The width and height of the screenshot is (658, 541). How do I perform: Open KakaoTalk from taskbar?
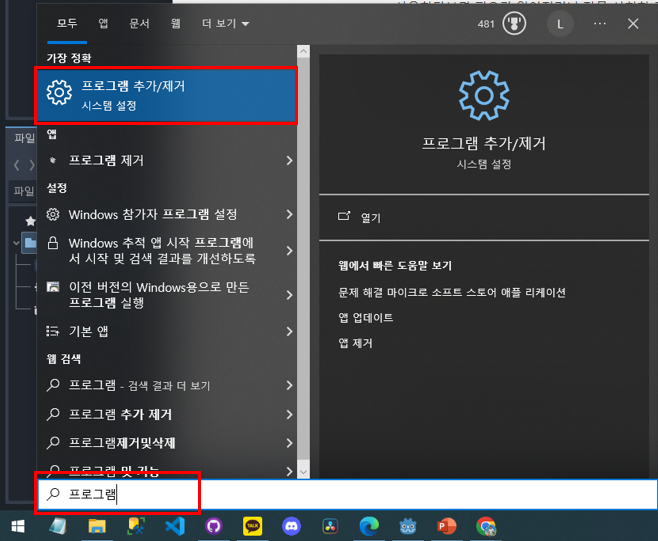point(253,526)
